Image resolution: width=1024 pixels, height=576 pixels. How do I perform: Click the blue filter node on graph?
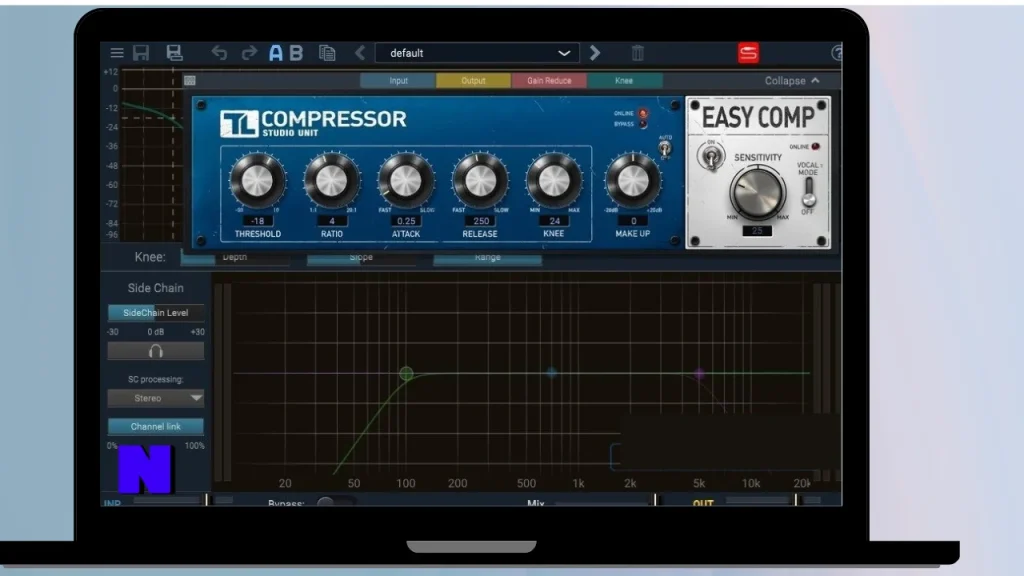[x=552, y=373]
